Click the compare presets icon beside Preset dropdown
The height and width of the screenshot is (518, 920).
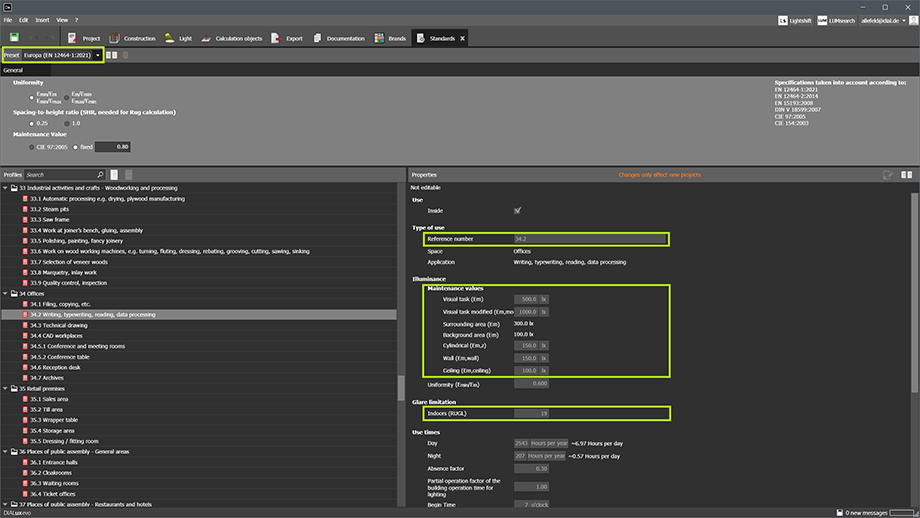point(113,55)
